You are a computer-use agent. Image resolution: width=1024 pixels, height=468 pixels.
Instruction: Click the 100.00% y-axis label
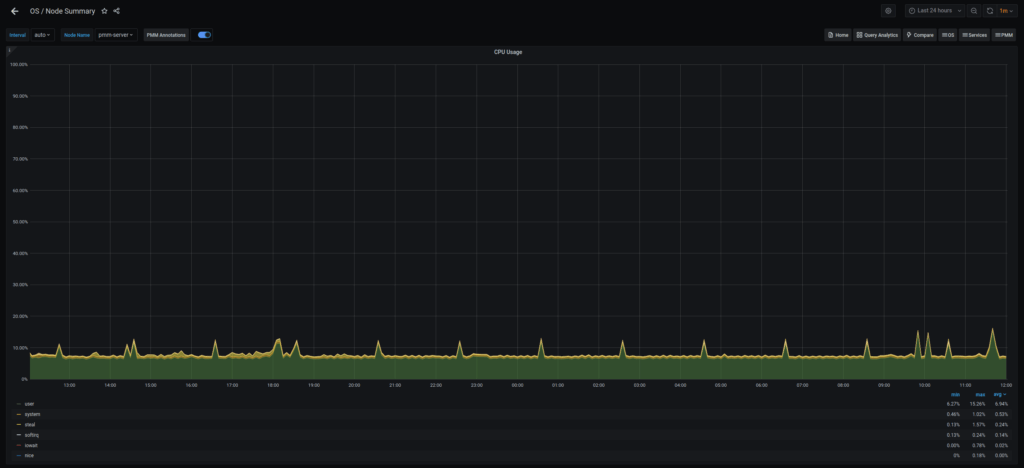tap(18, 65)
